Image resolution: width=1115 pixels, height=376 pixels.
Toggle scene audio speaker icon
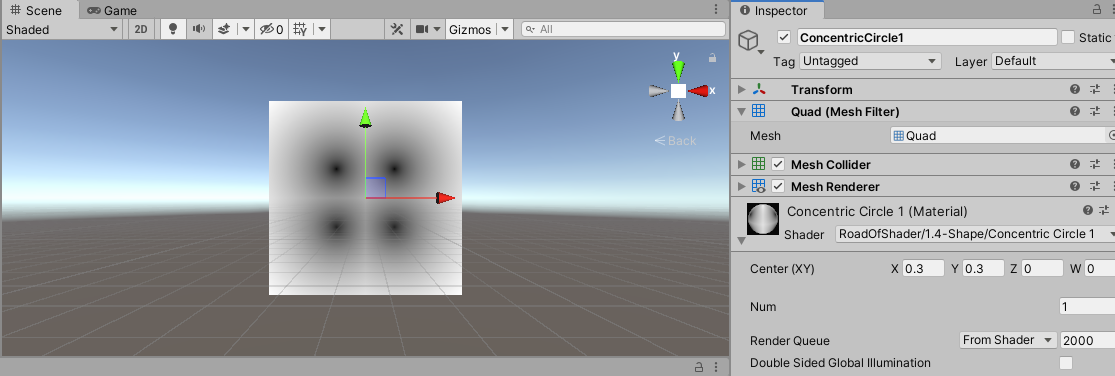[x=198, y=29]
